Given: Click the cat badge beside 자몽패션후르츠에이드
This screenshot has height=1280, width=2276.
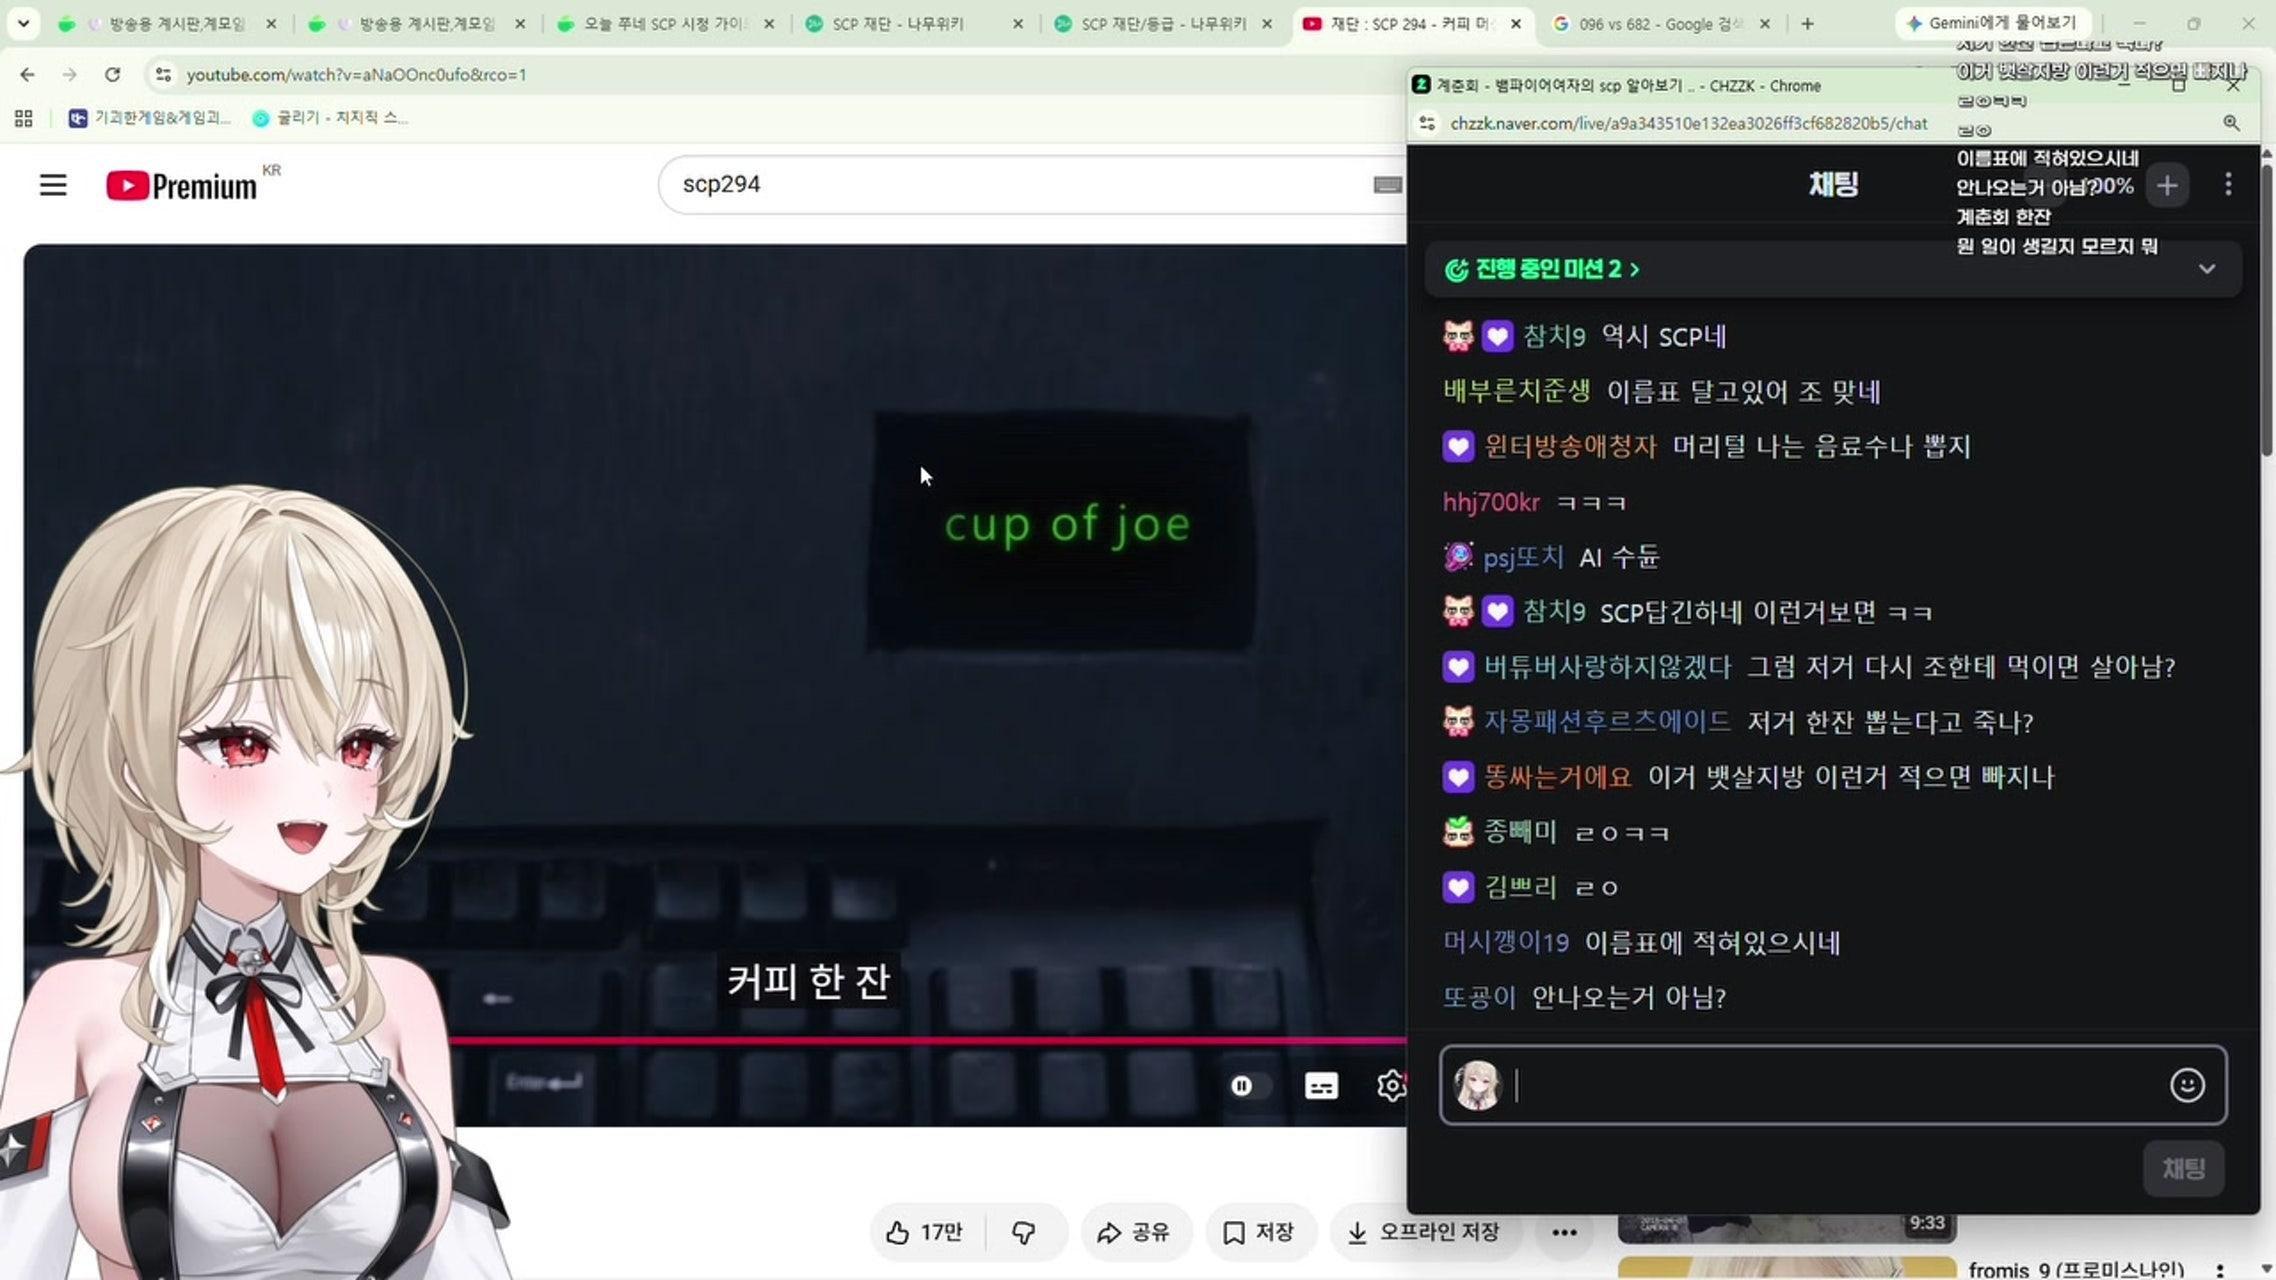Looking at the screenshot, I should (x=1458, y=722).
